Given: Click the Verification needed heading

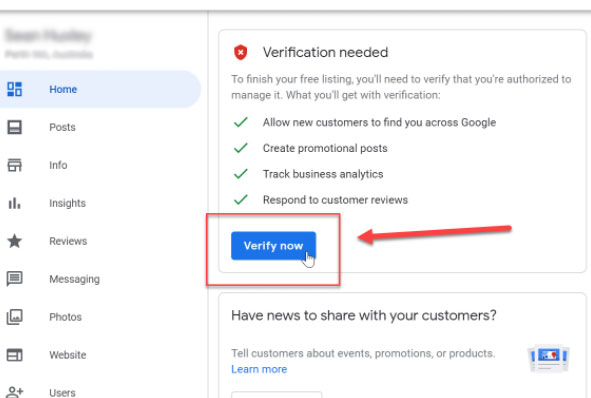Looking at the screenshot, I should tap(325, 52).
